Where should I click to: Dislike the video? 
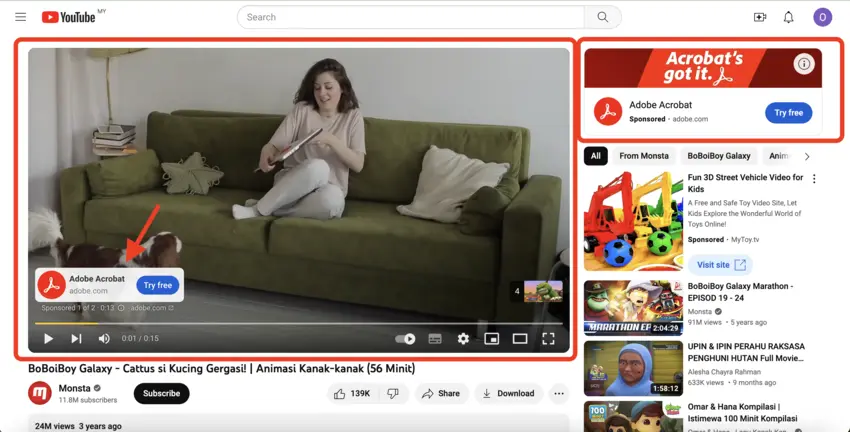click(x=394, y=394)
